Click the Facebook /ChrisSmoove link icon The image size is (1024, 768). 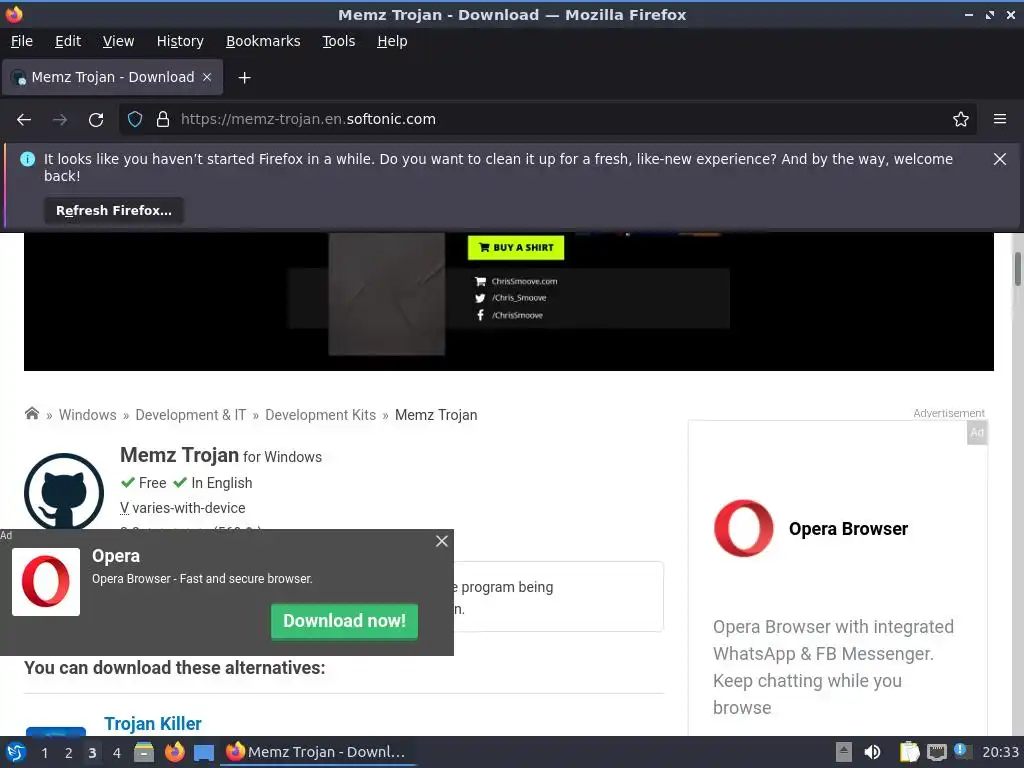point(480,315)
